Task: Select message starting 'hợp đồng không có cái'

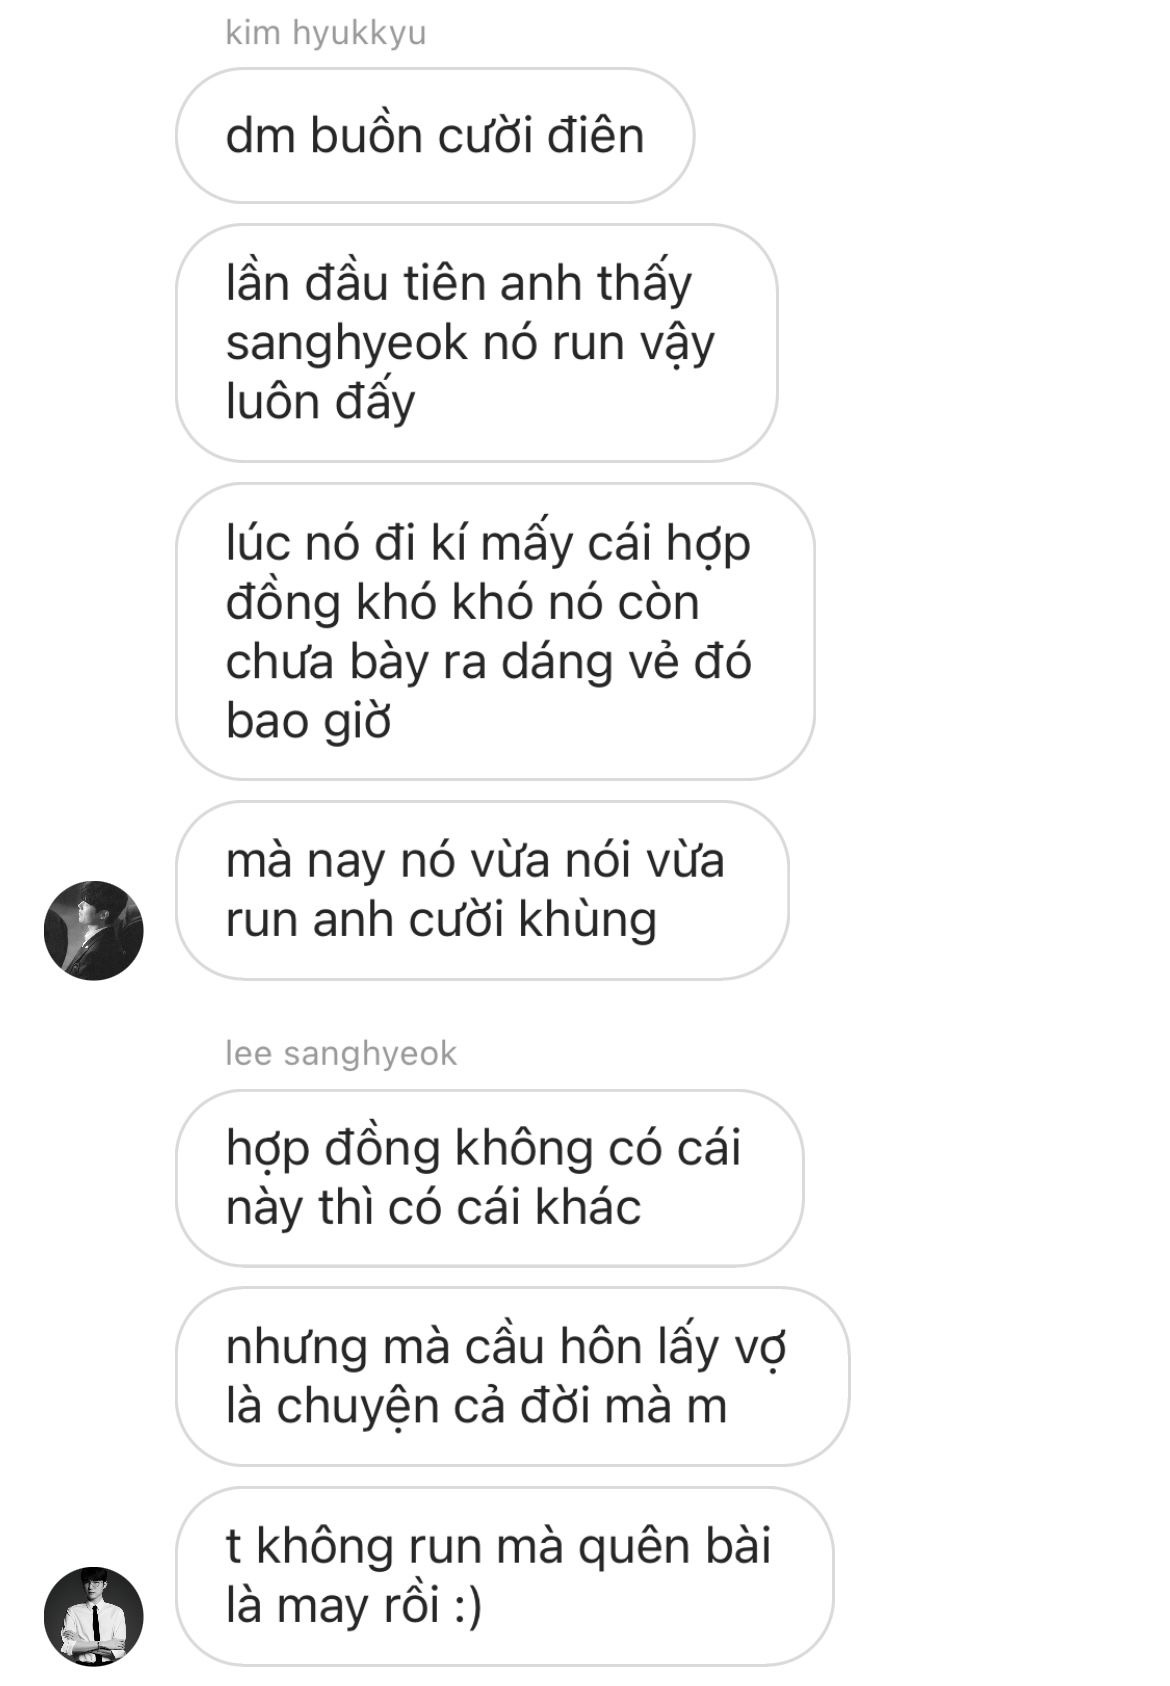Action: pyautogui.click(x=489, y=1178)
